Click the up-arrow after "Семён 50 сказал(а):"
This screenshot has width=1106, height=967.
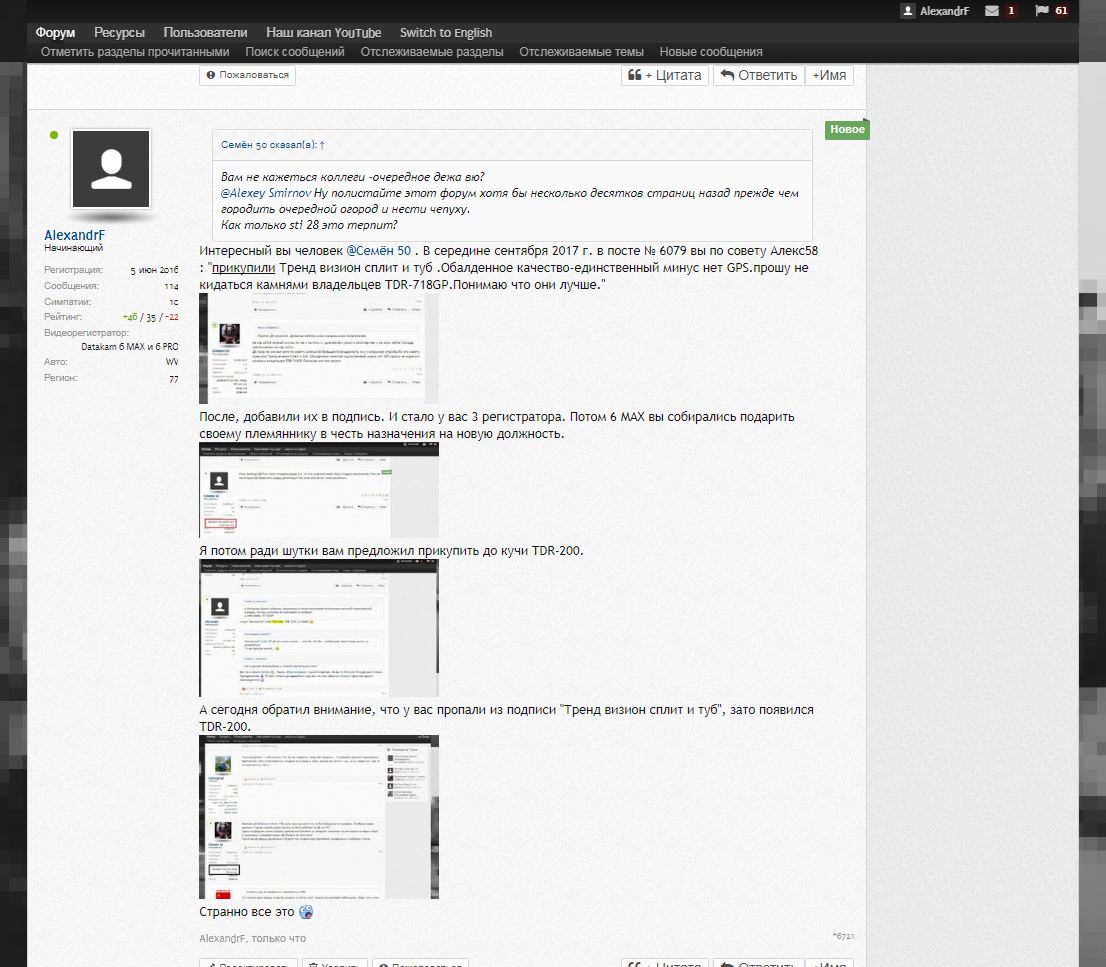tap(322, 145)
